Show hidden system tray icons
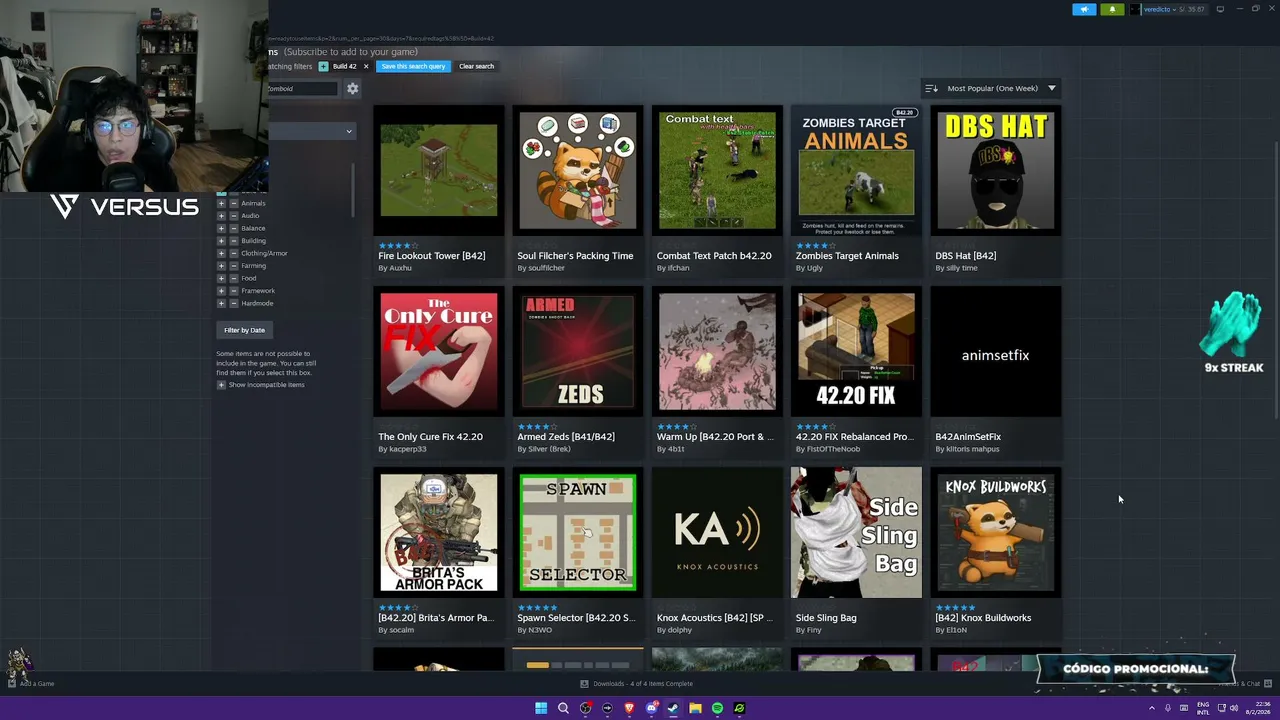The height and width of the screenshot is (720, 1280). click(1151, 708)
